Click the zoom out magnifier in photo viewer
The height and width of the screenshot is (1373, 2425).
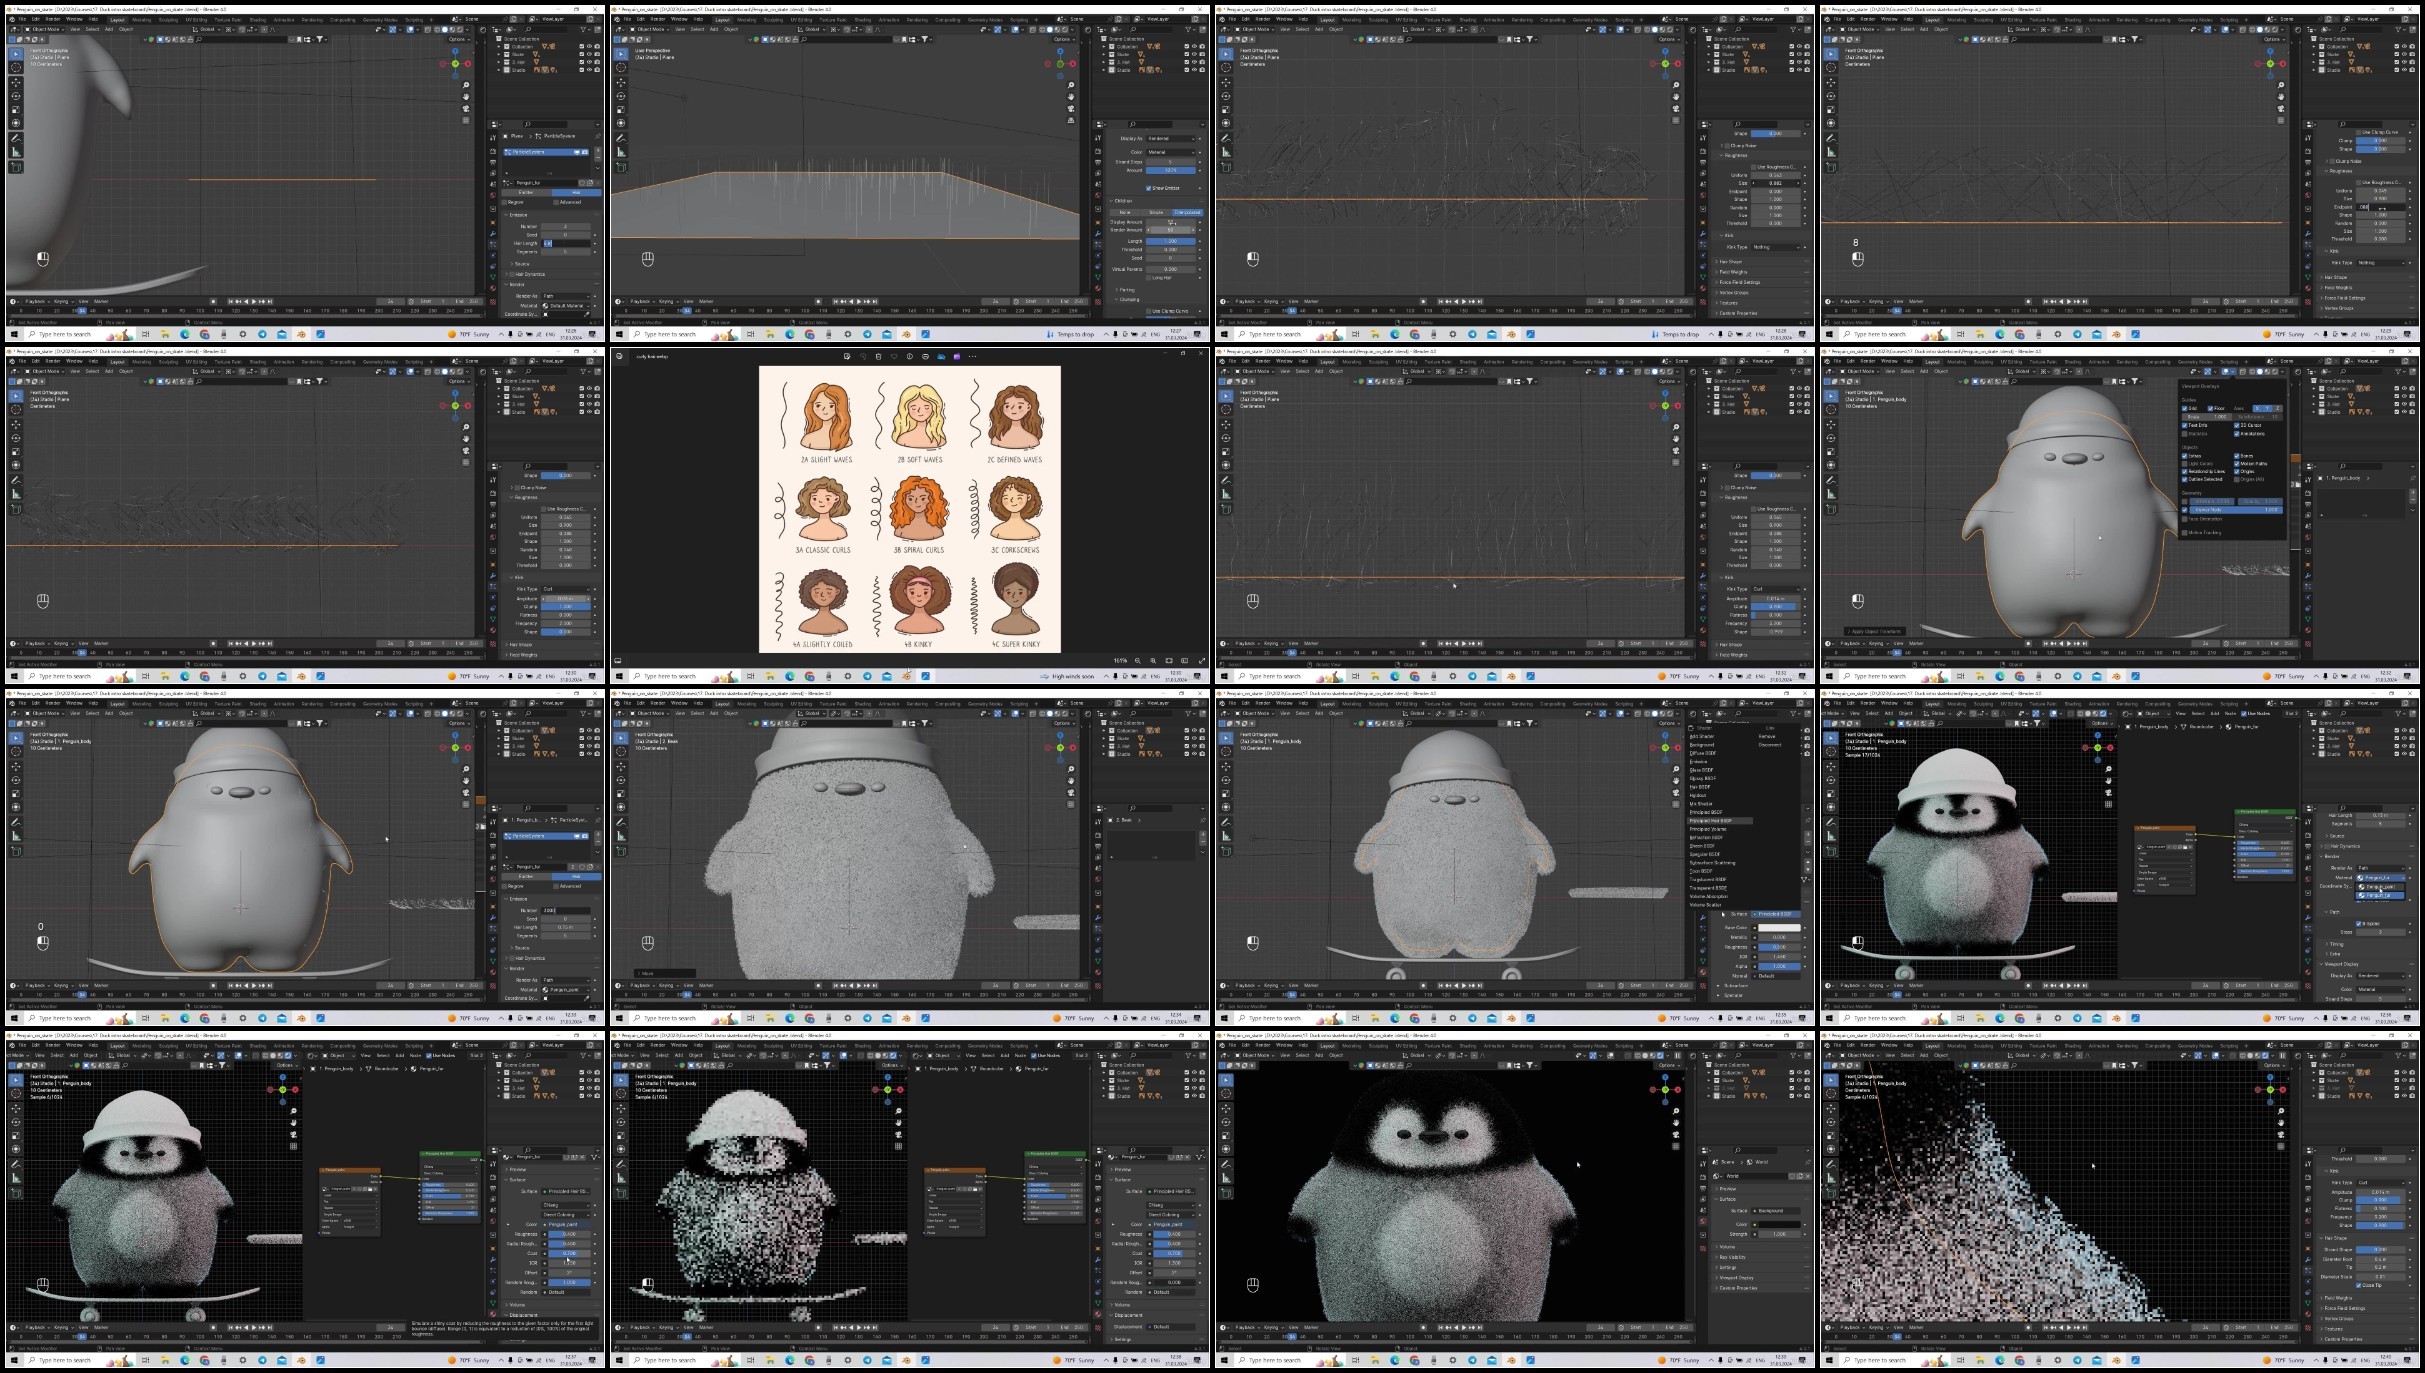pos(1137,661)
